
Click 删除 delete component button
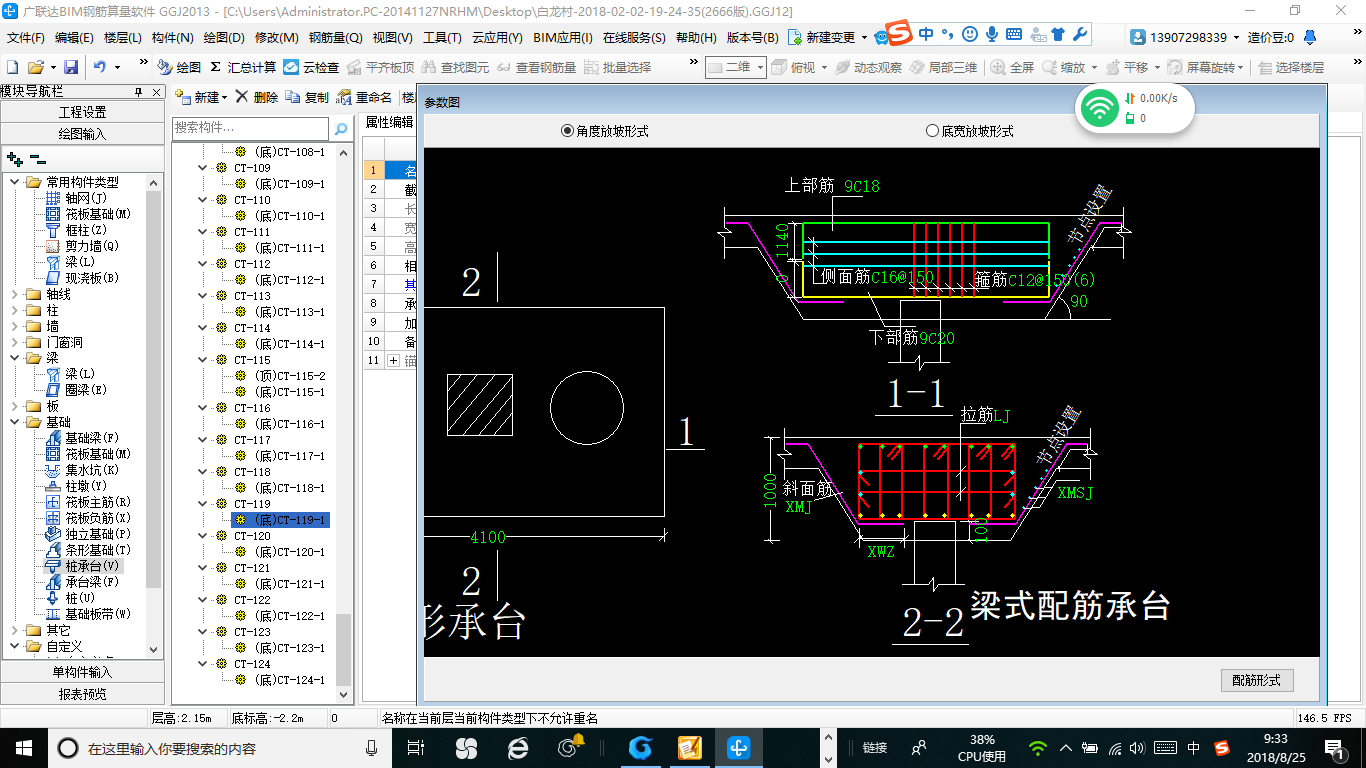pos(257,97)
